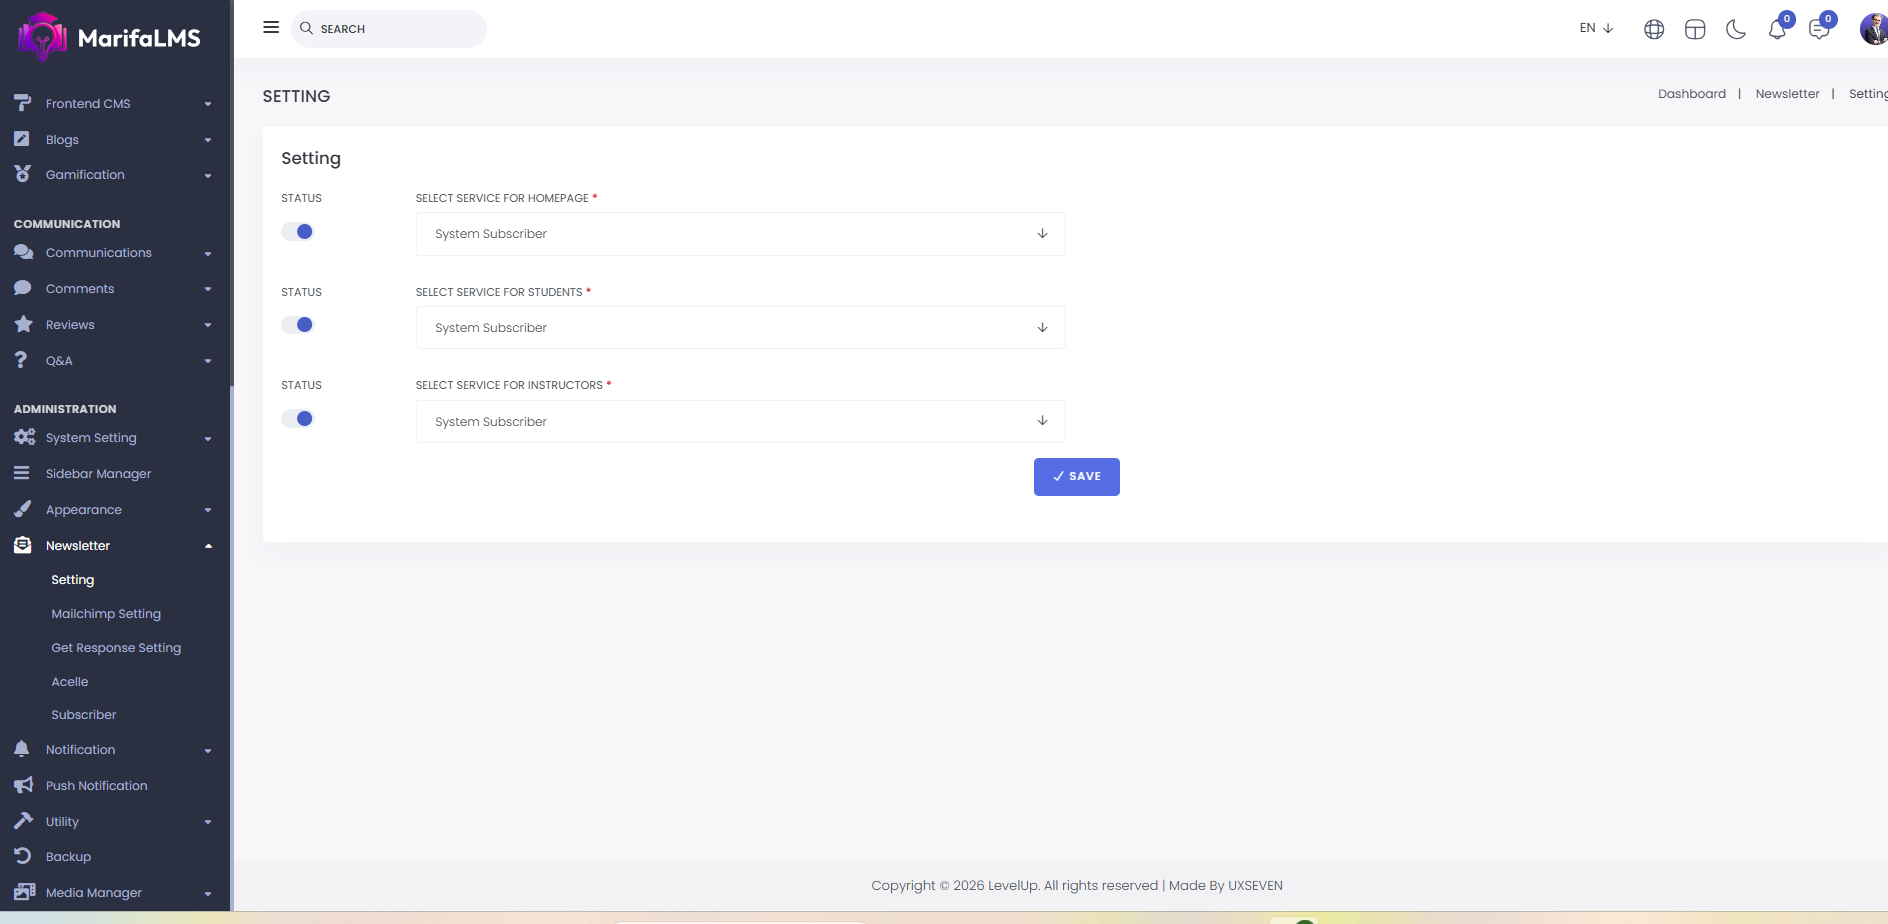Go to Dashboard via breadcrumb link
Viewport: 1888px width, 924px height.
[x=1691, y=94]
